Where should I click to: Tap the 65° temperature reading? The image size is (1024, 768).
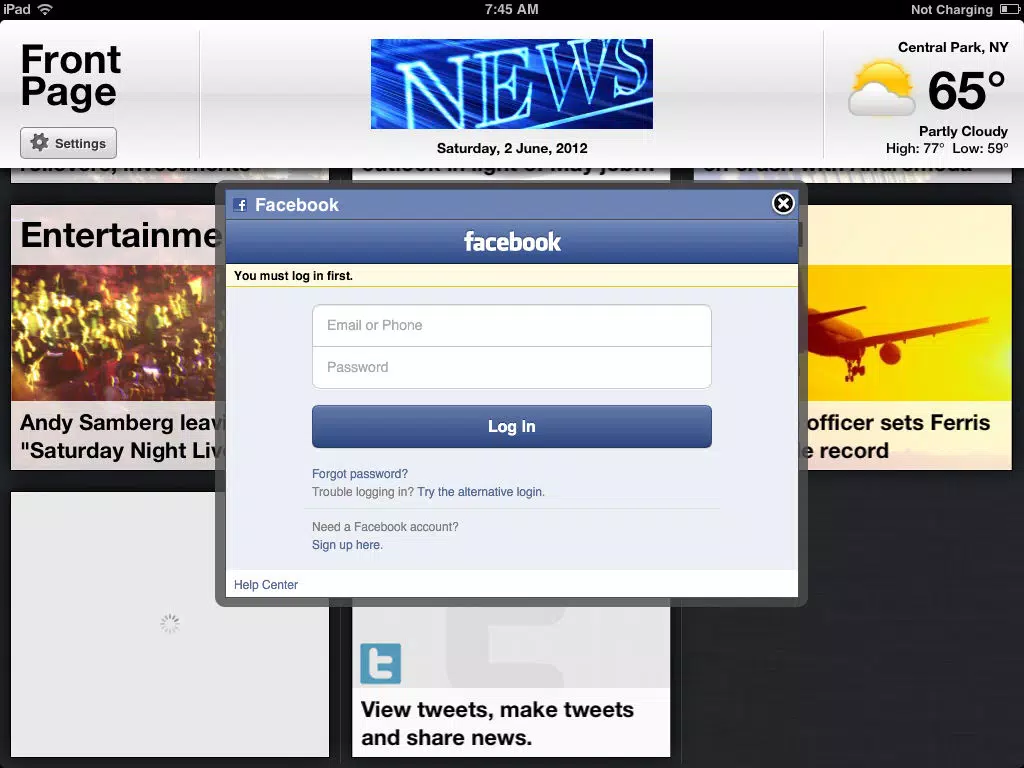click(x=967, y=90)
